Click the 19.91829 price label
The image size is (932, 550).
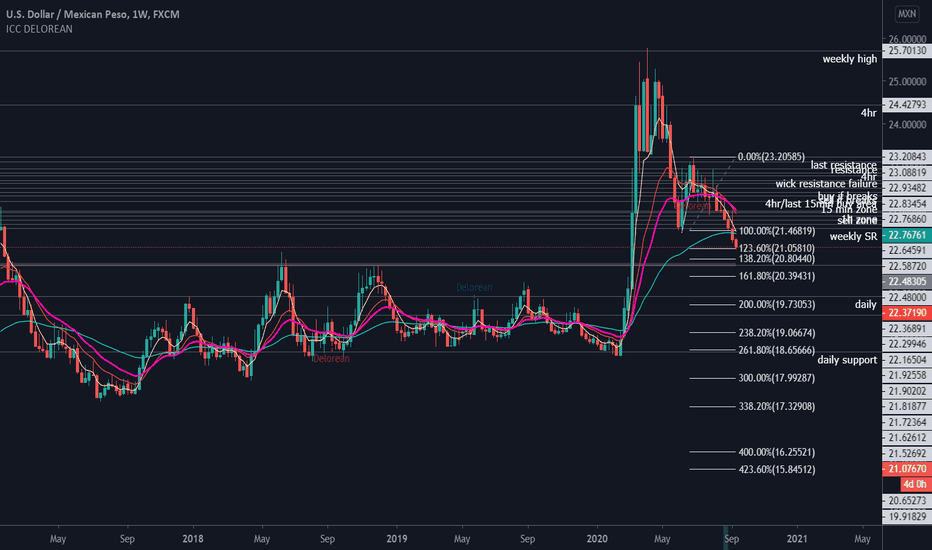[907, 516]
